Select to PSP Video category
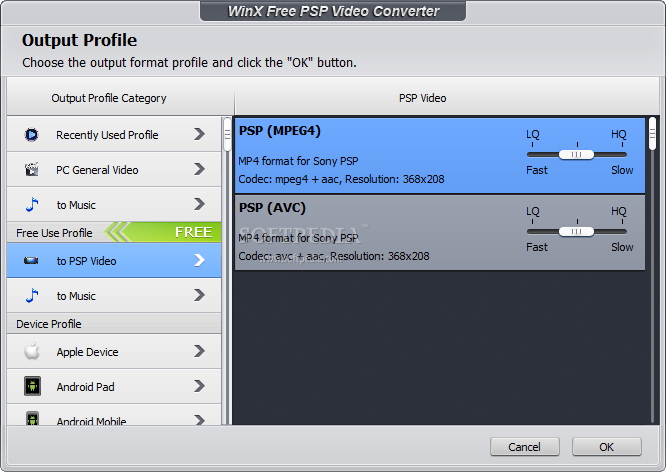 (114, 260)
